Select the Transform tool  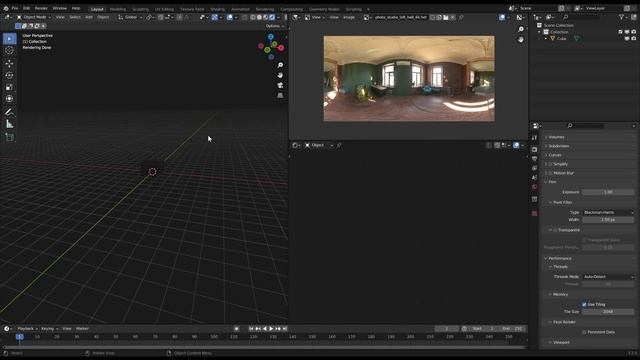click(x=9, y=98)
